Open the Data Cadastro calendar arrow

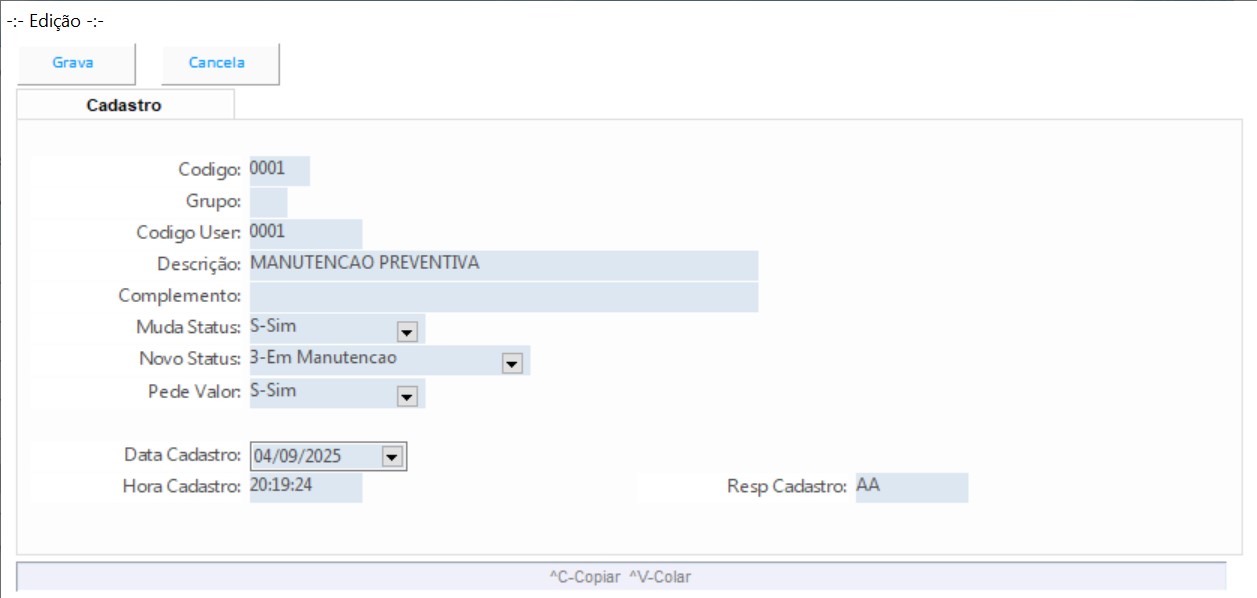[391, 457]
